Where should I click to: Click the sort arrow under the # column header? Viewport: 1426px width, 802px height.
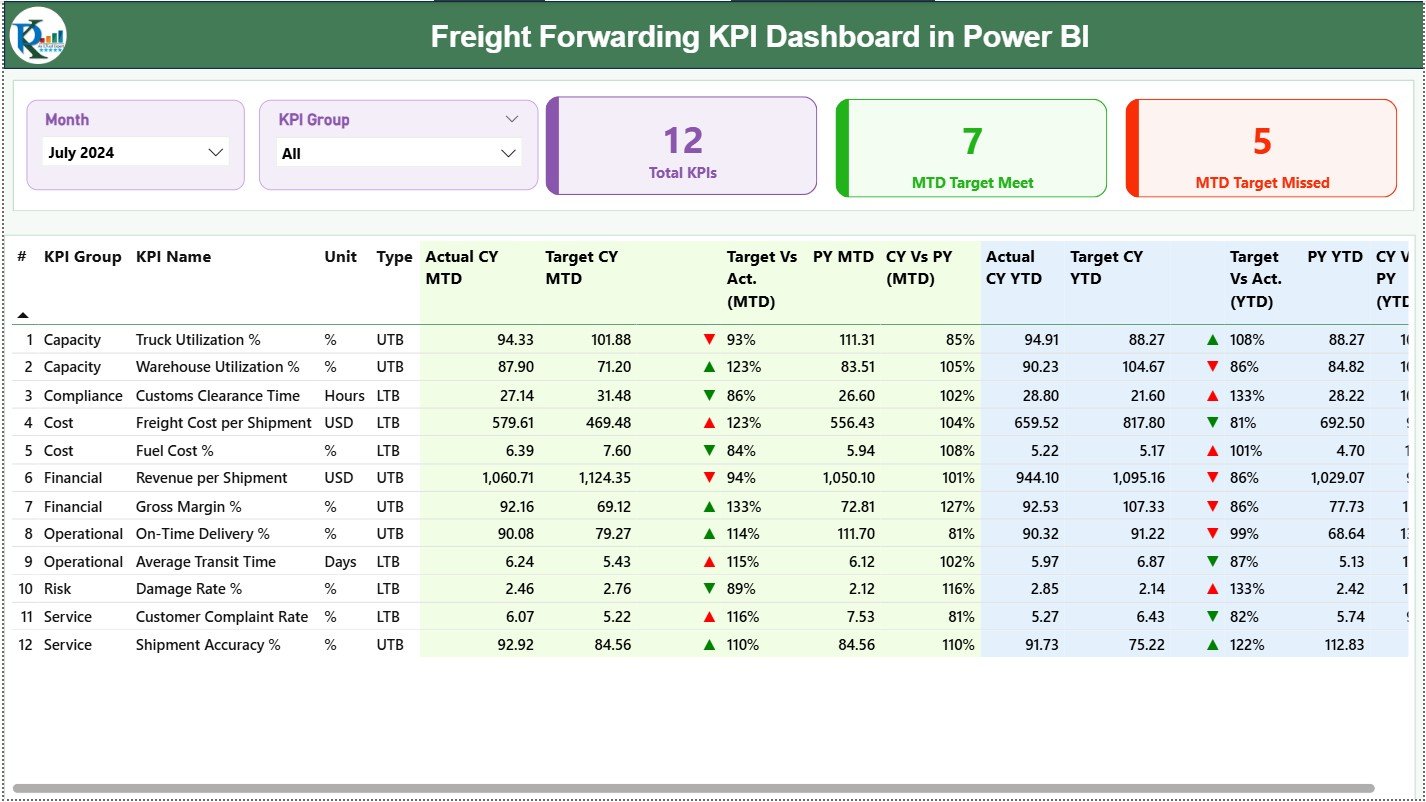(23, 314)
